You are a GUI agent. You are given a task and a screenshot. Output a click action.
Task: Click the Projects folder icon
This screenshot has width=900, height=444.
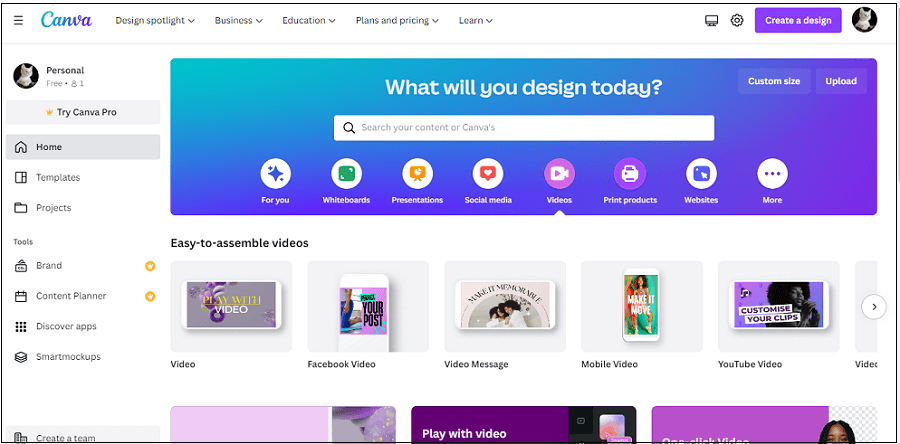[x=21, y=208]
